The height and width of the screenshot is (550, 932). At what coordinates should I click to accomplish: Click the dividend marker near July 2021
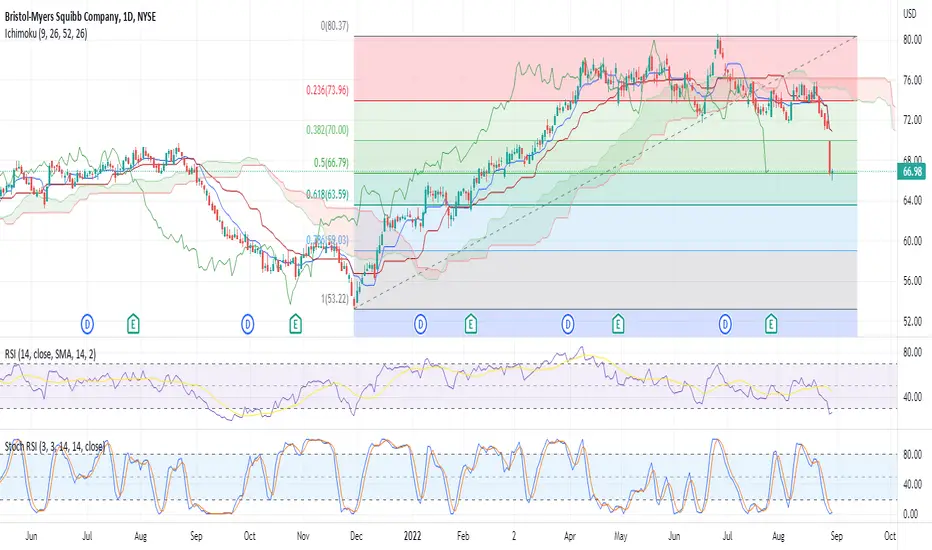(x=87, y=324)
